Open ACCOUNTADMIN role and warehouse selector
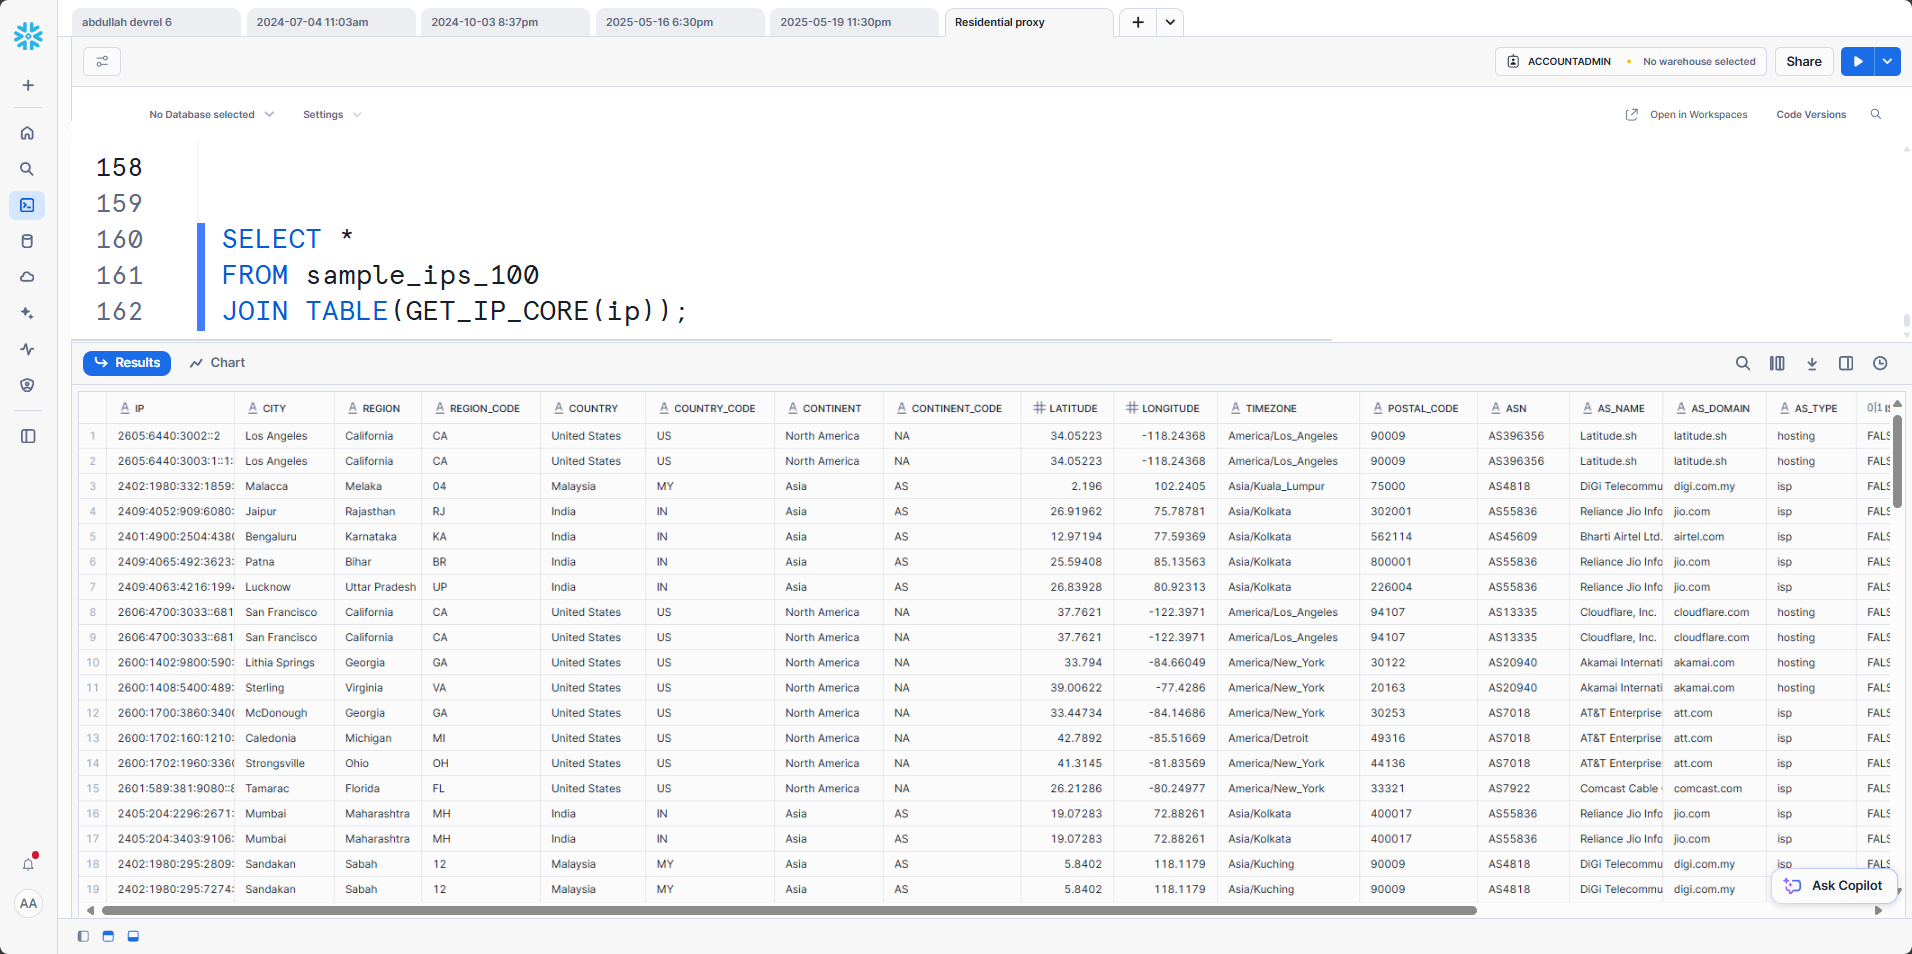 tap(1631, 61)
